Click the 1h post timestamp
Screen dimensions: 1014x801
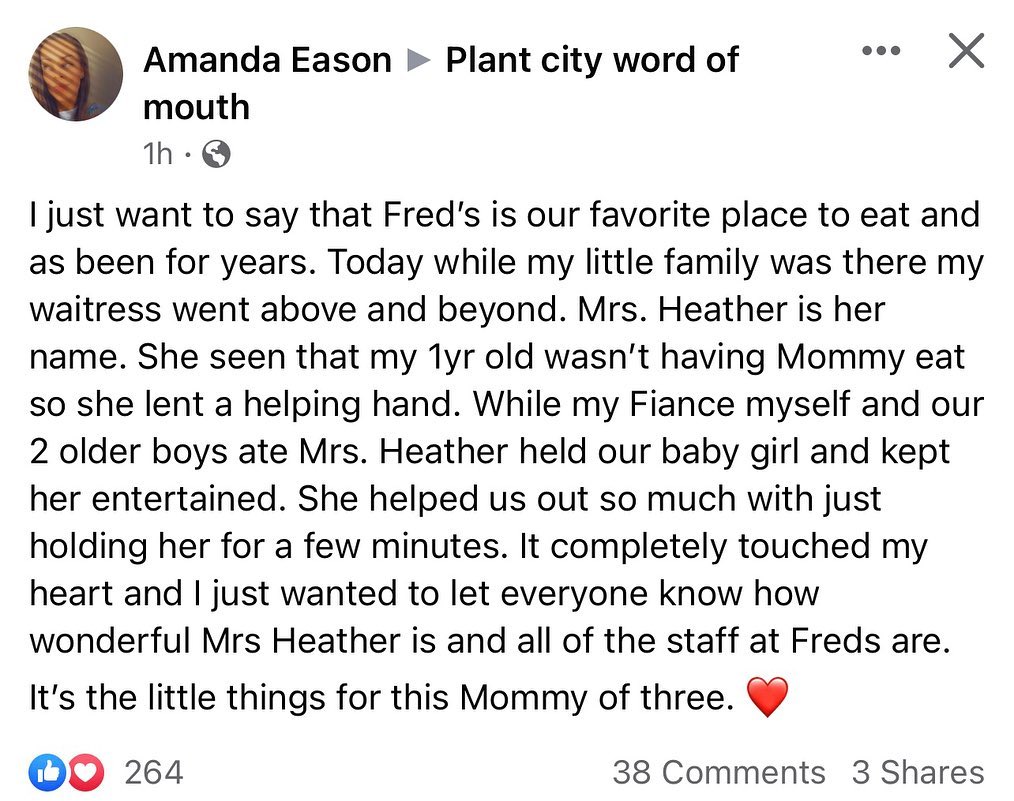[158, 153]
